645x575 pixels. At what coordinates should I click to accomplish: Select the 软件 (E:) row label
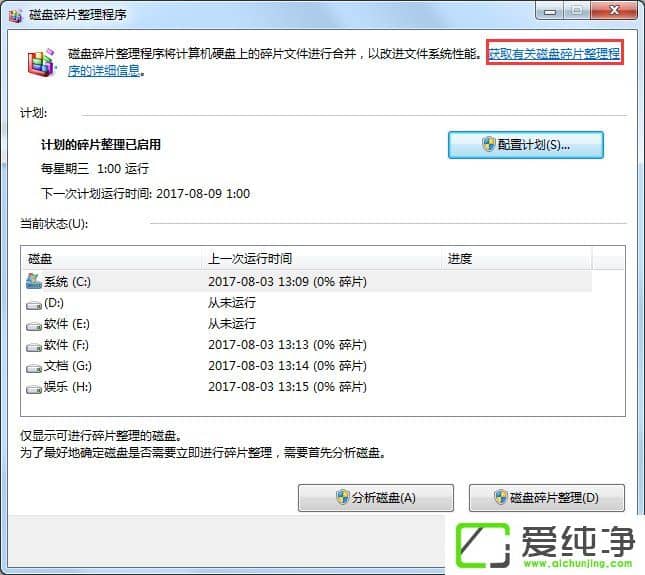[66, 324]
